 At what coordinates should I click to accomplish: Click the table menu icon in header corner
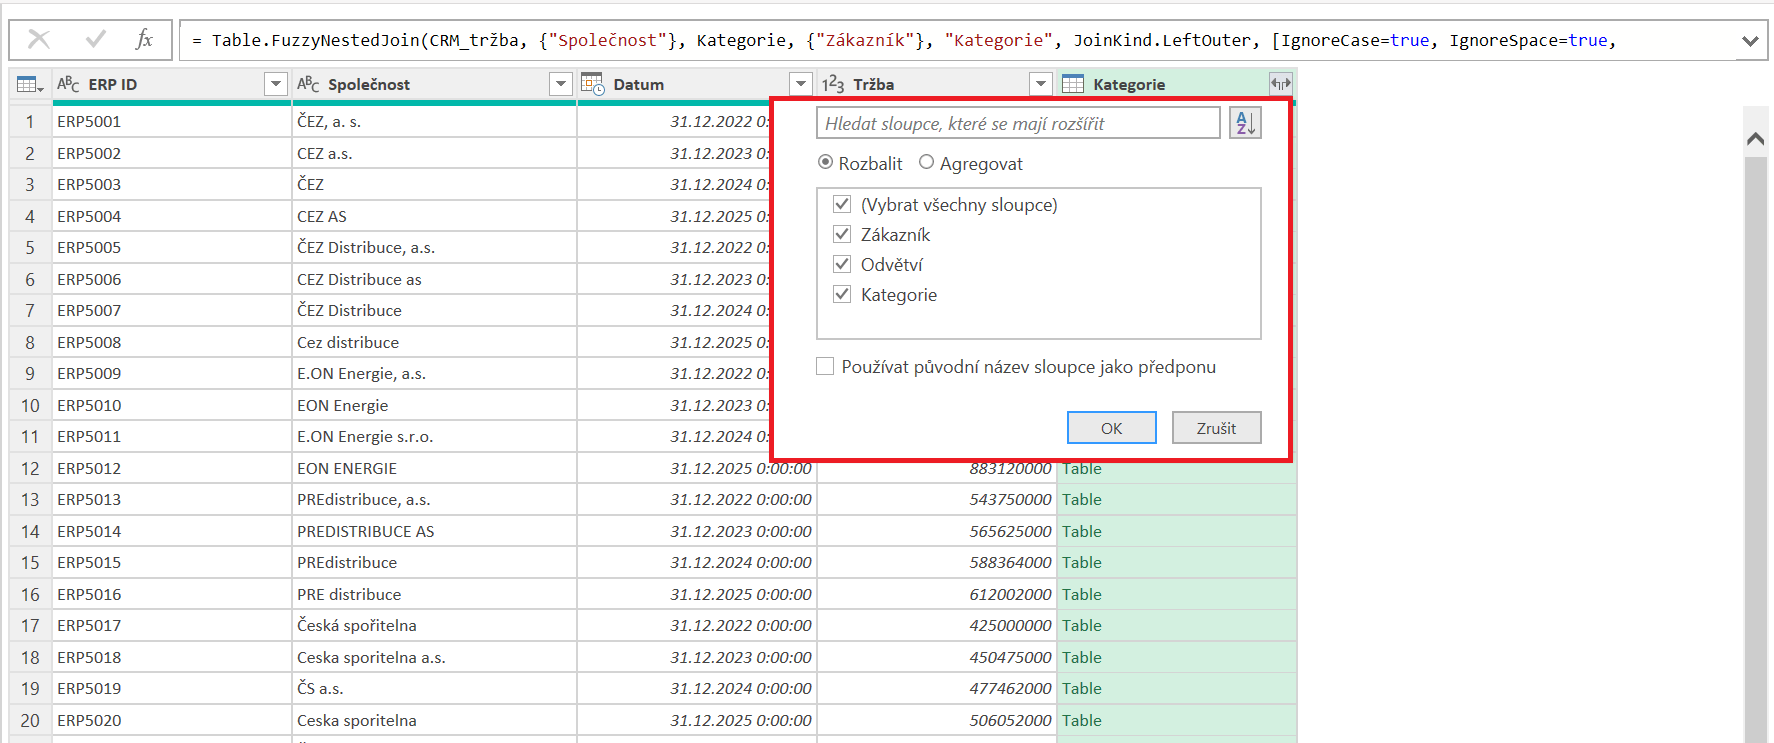tap(30, 85)
